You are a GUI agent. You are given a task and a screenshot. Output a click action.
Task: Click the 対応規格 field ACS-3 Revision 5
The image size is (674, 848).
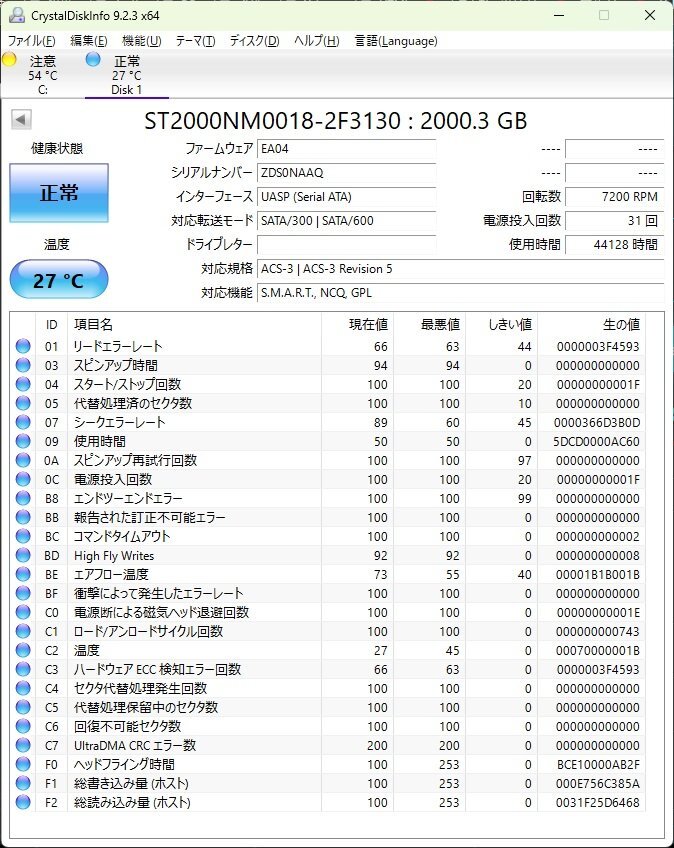[461, 269]
